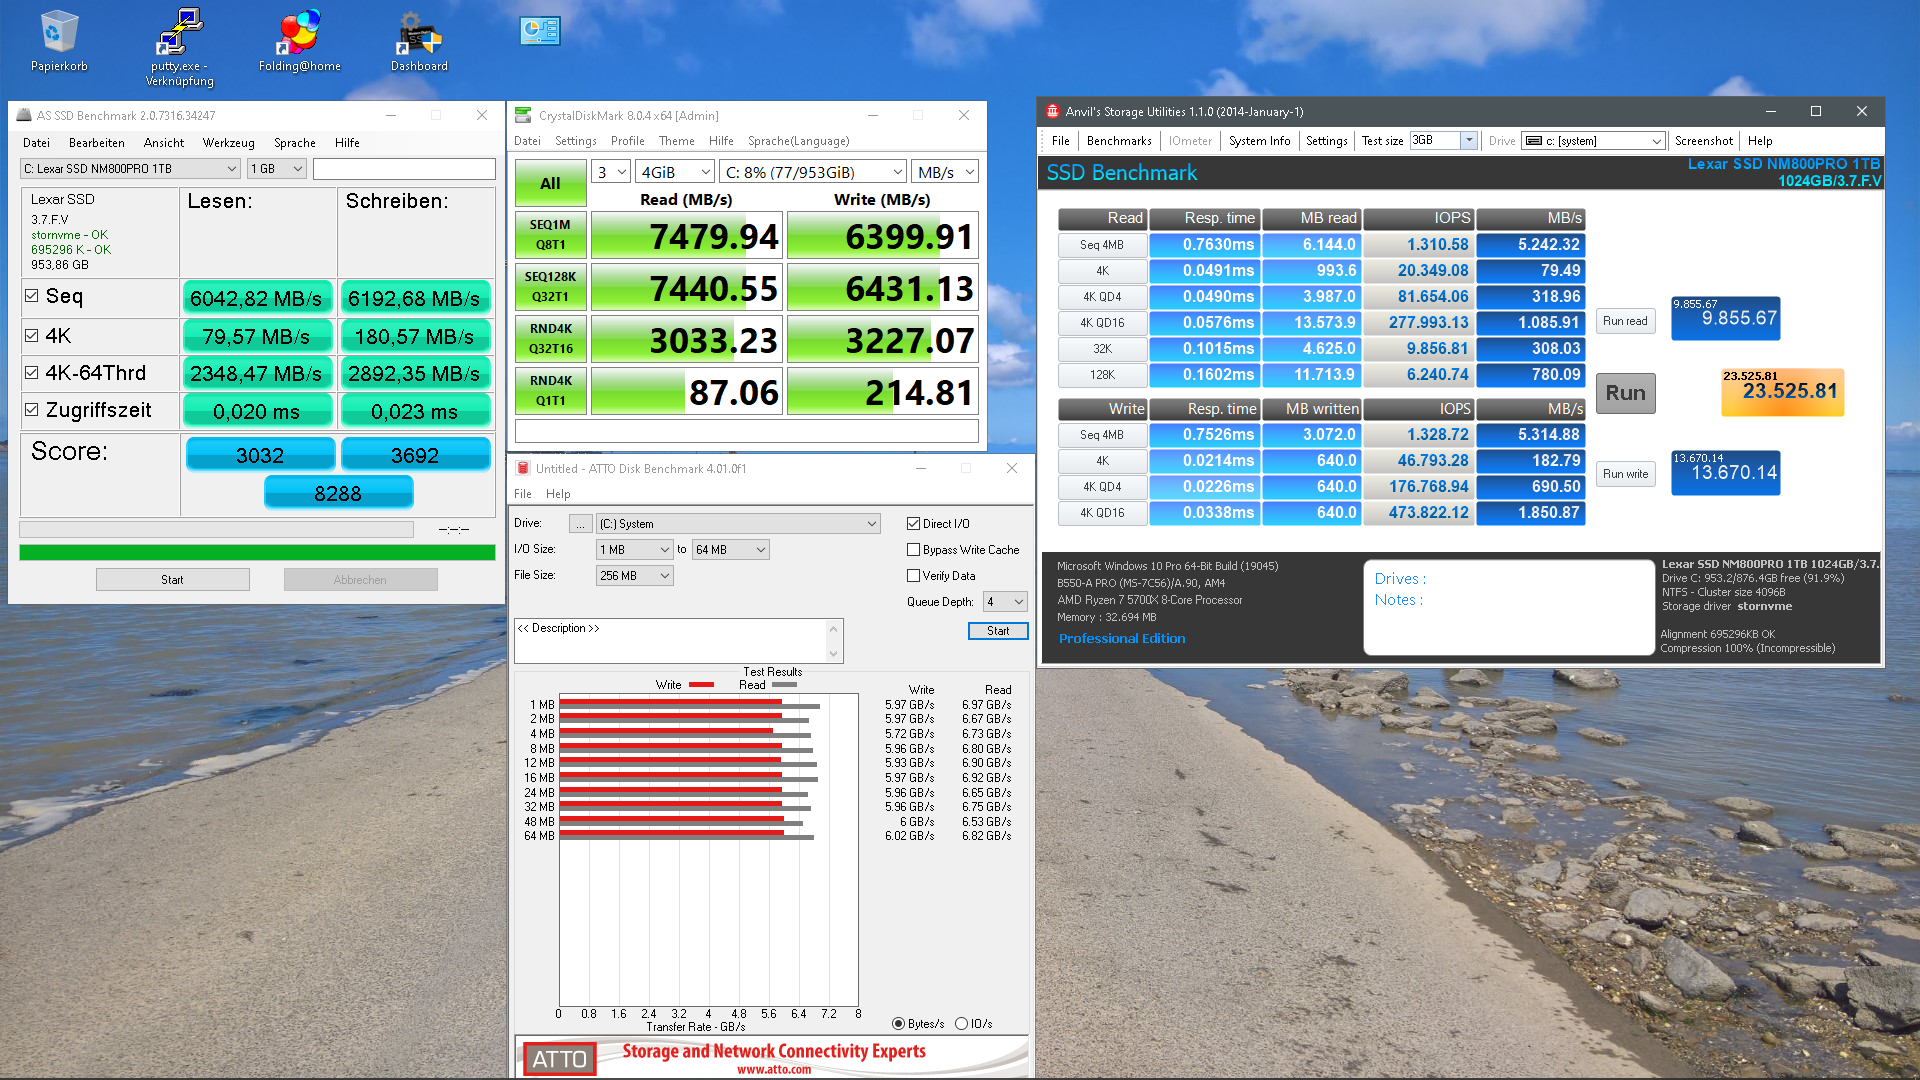The height and width of the screenshot is (1080, 1920).
Task: Open CrystalDiskMark drive dropdown C: 8%
Action: (813, 172)
